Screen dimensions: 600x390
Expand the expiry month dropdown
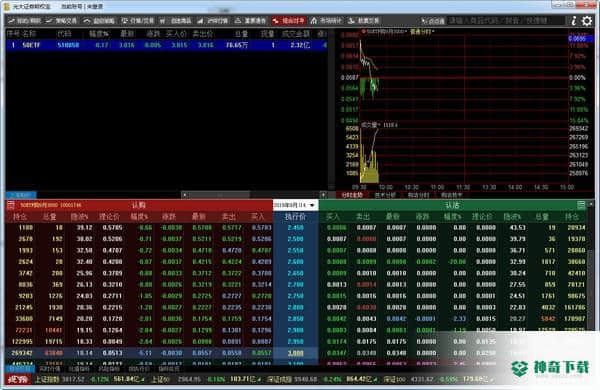295,205
